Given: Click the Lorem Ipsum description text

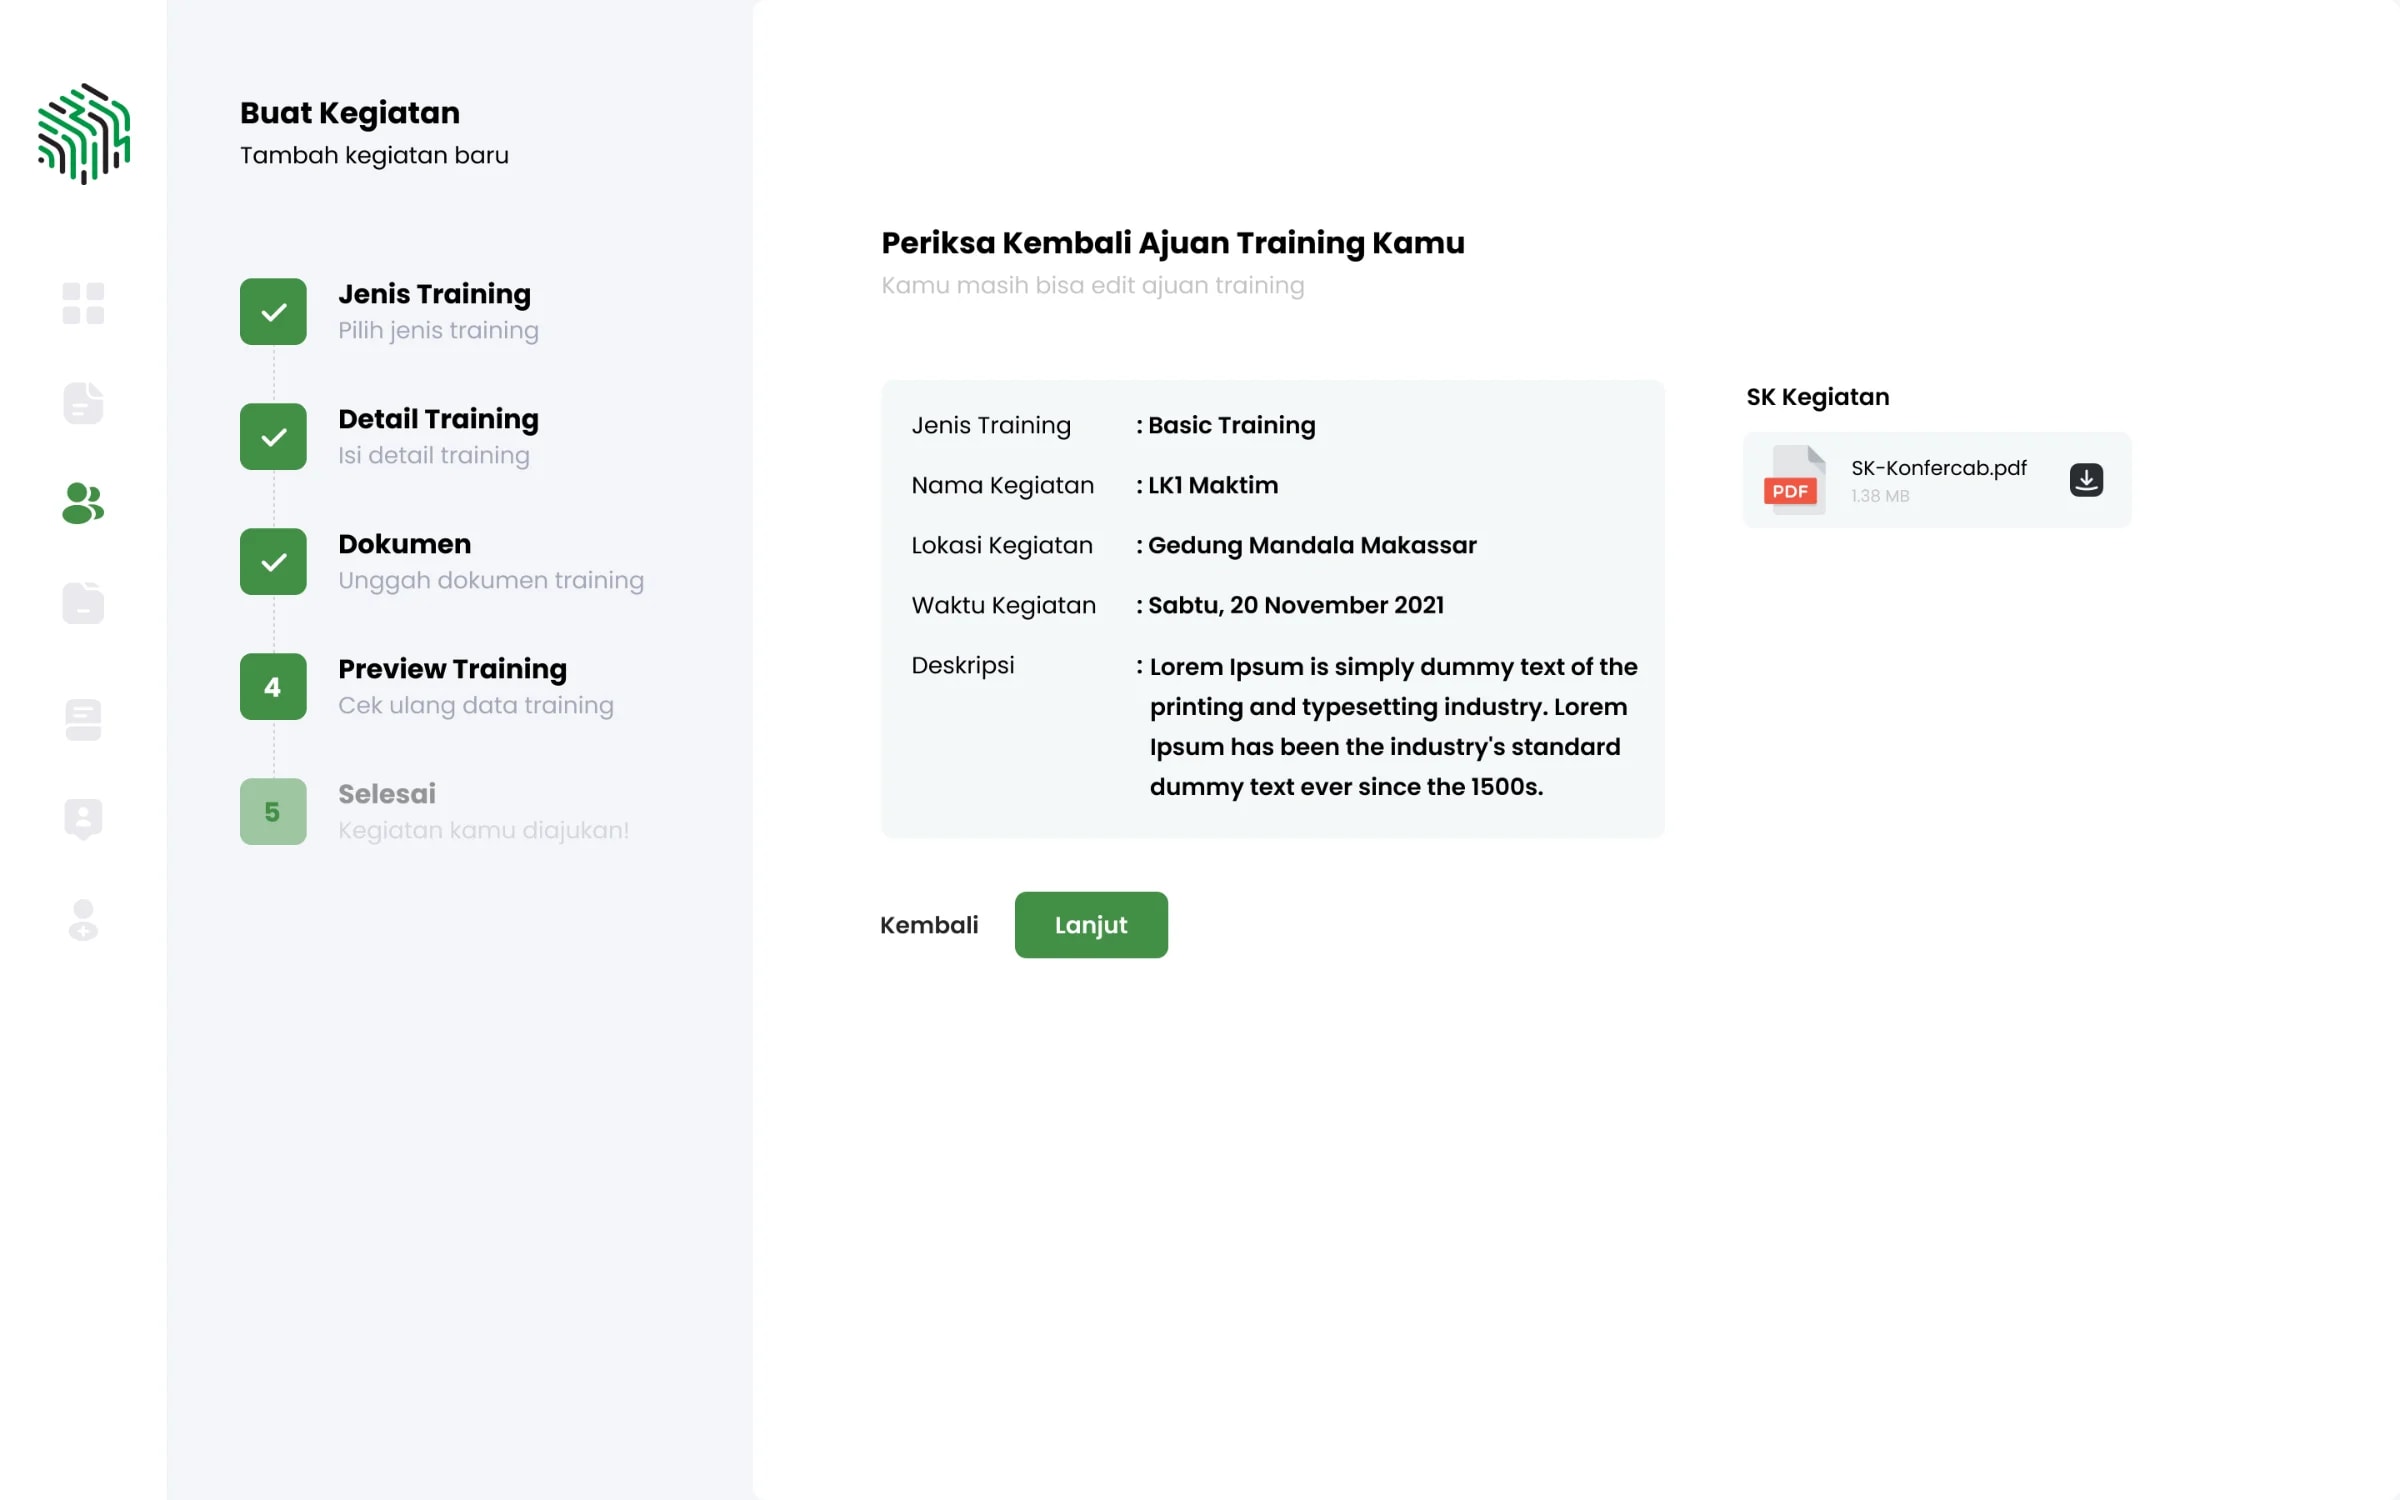Looking at the screenshot, I should click(x=1393, y=727).
